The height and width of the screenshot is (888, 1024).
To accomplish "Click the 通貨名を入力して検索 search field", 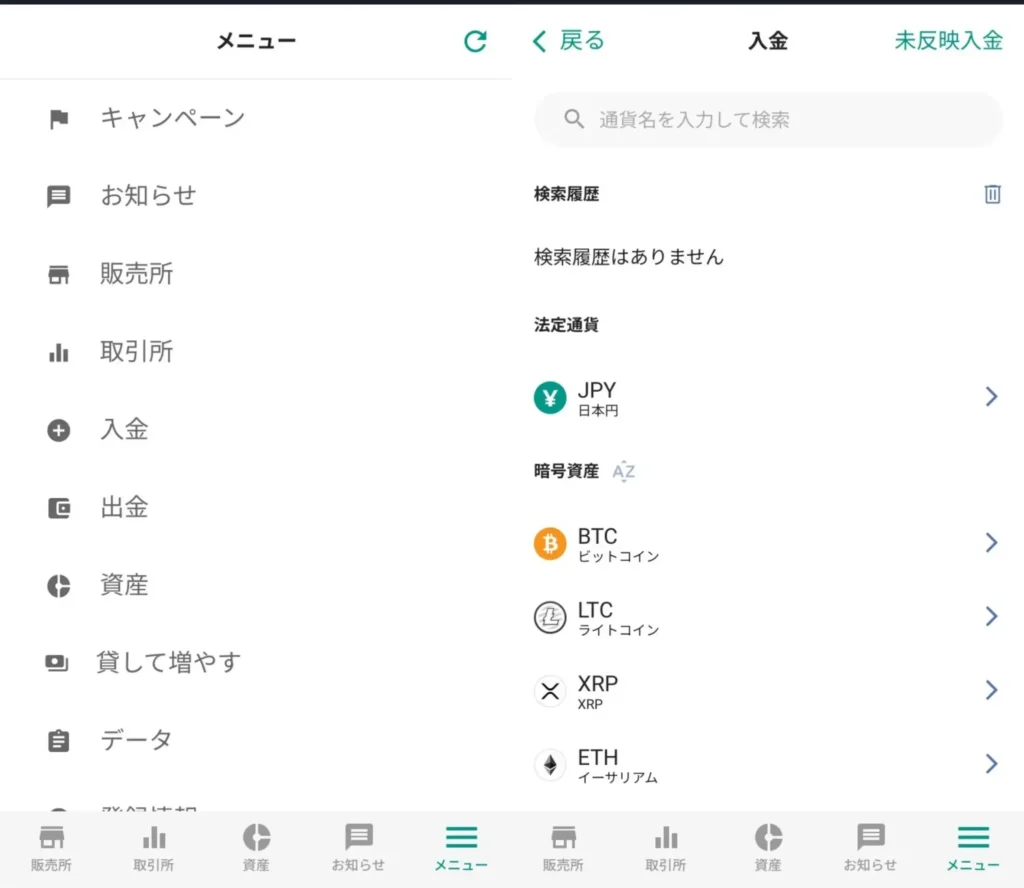I will [x=768, y=120].
